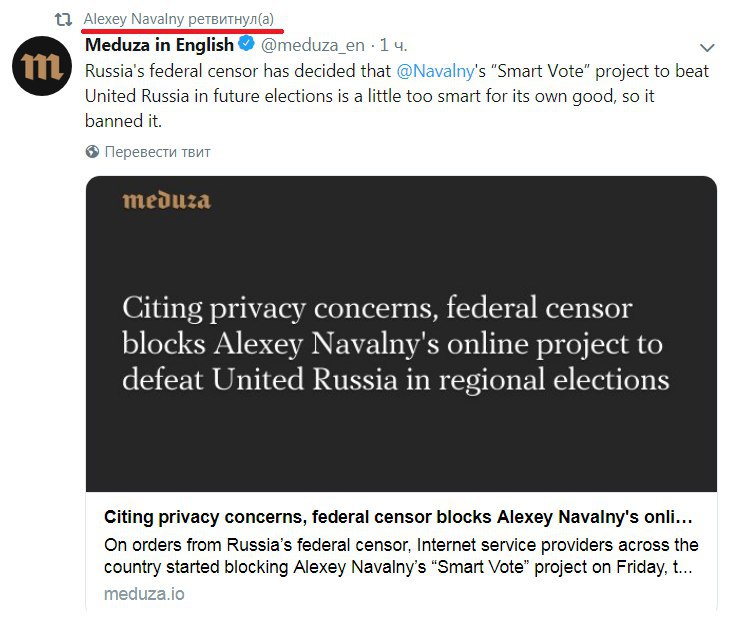Open the Alexey Navalny retweeted link
The height and width of the screenshot is (637, 729).
coord(179,19)
